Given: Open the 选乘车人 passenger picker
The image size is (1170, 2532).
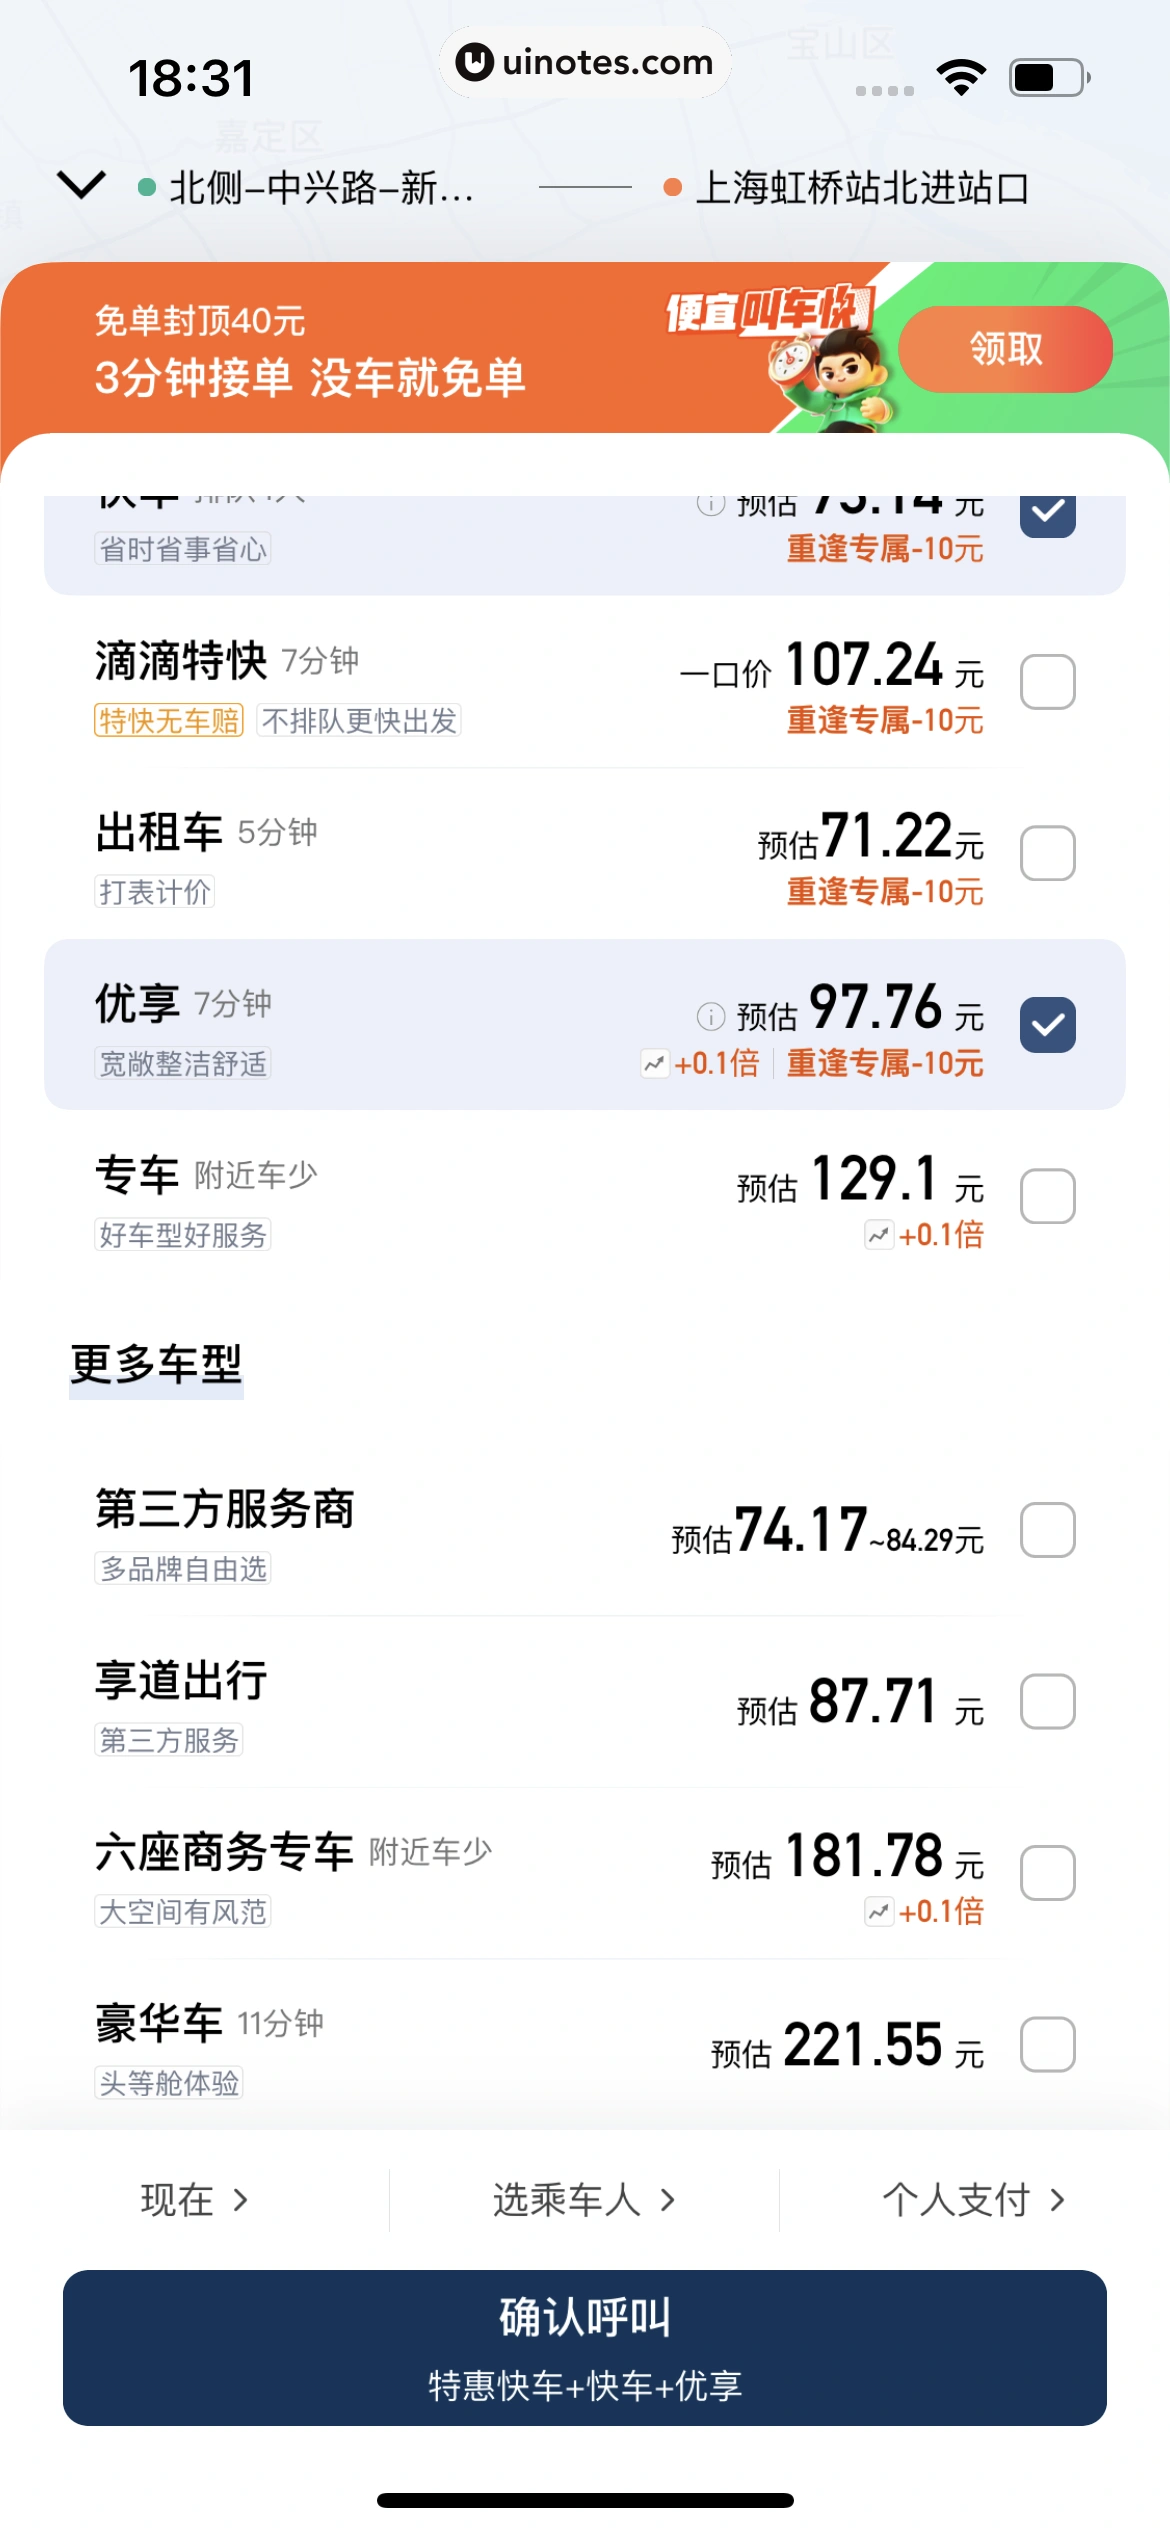Looking at the screenshot, I should 584,2200.
